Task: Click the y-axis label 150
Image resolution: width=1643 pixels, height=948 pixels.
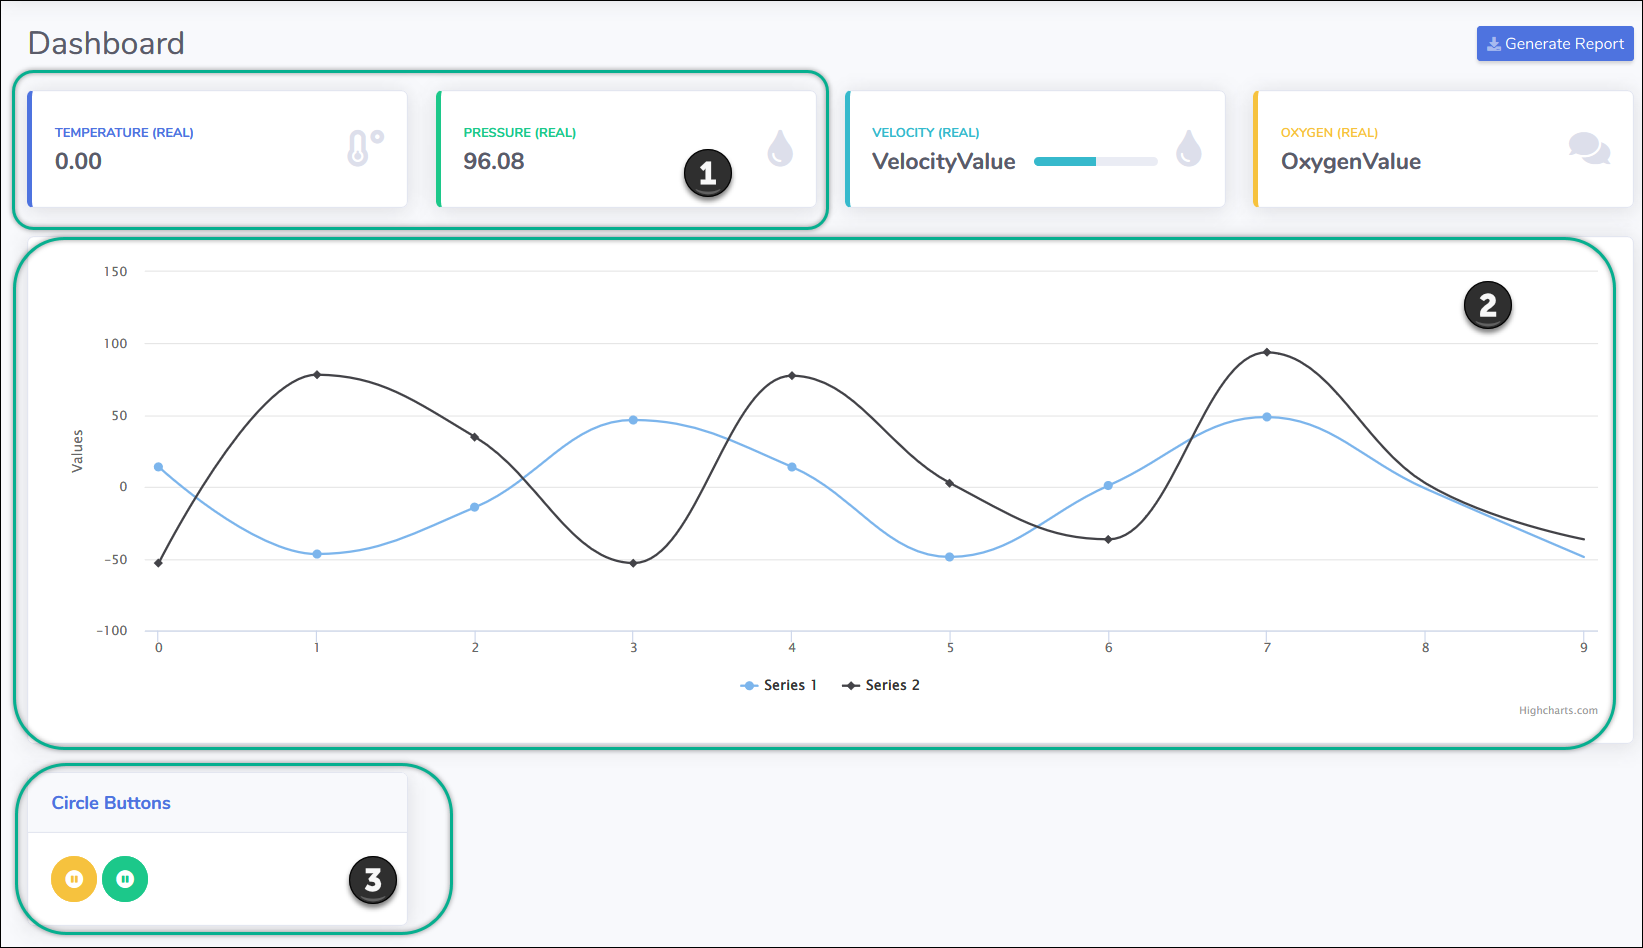Action: click(116, 271)
